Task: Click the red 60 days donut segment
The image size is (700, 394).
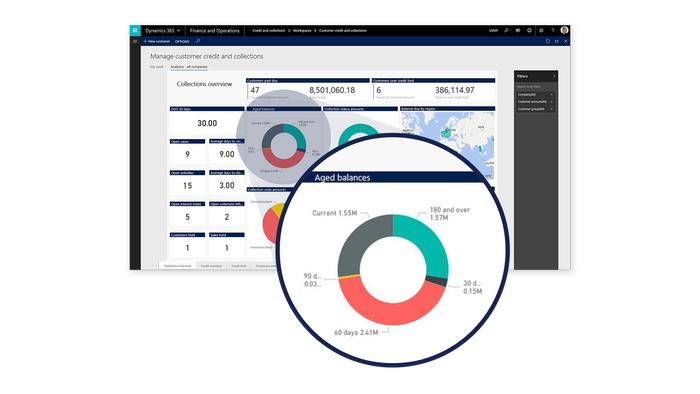Action: point(392,309)
